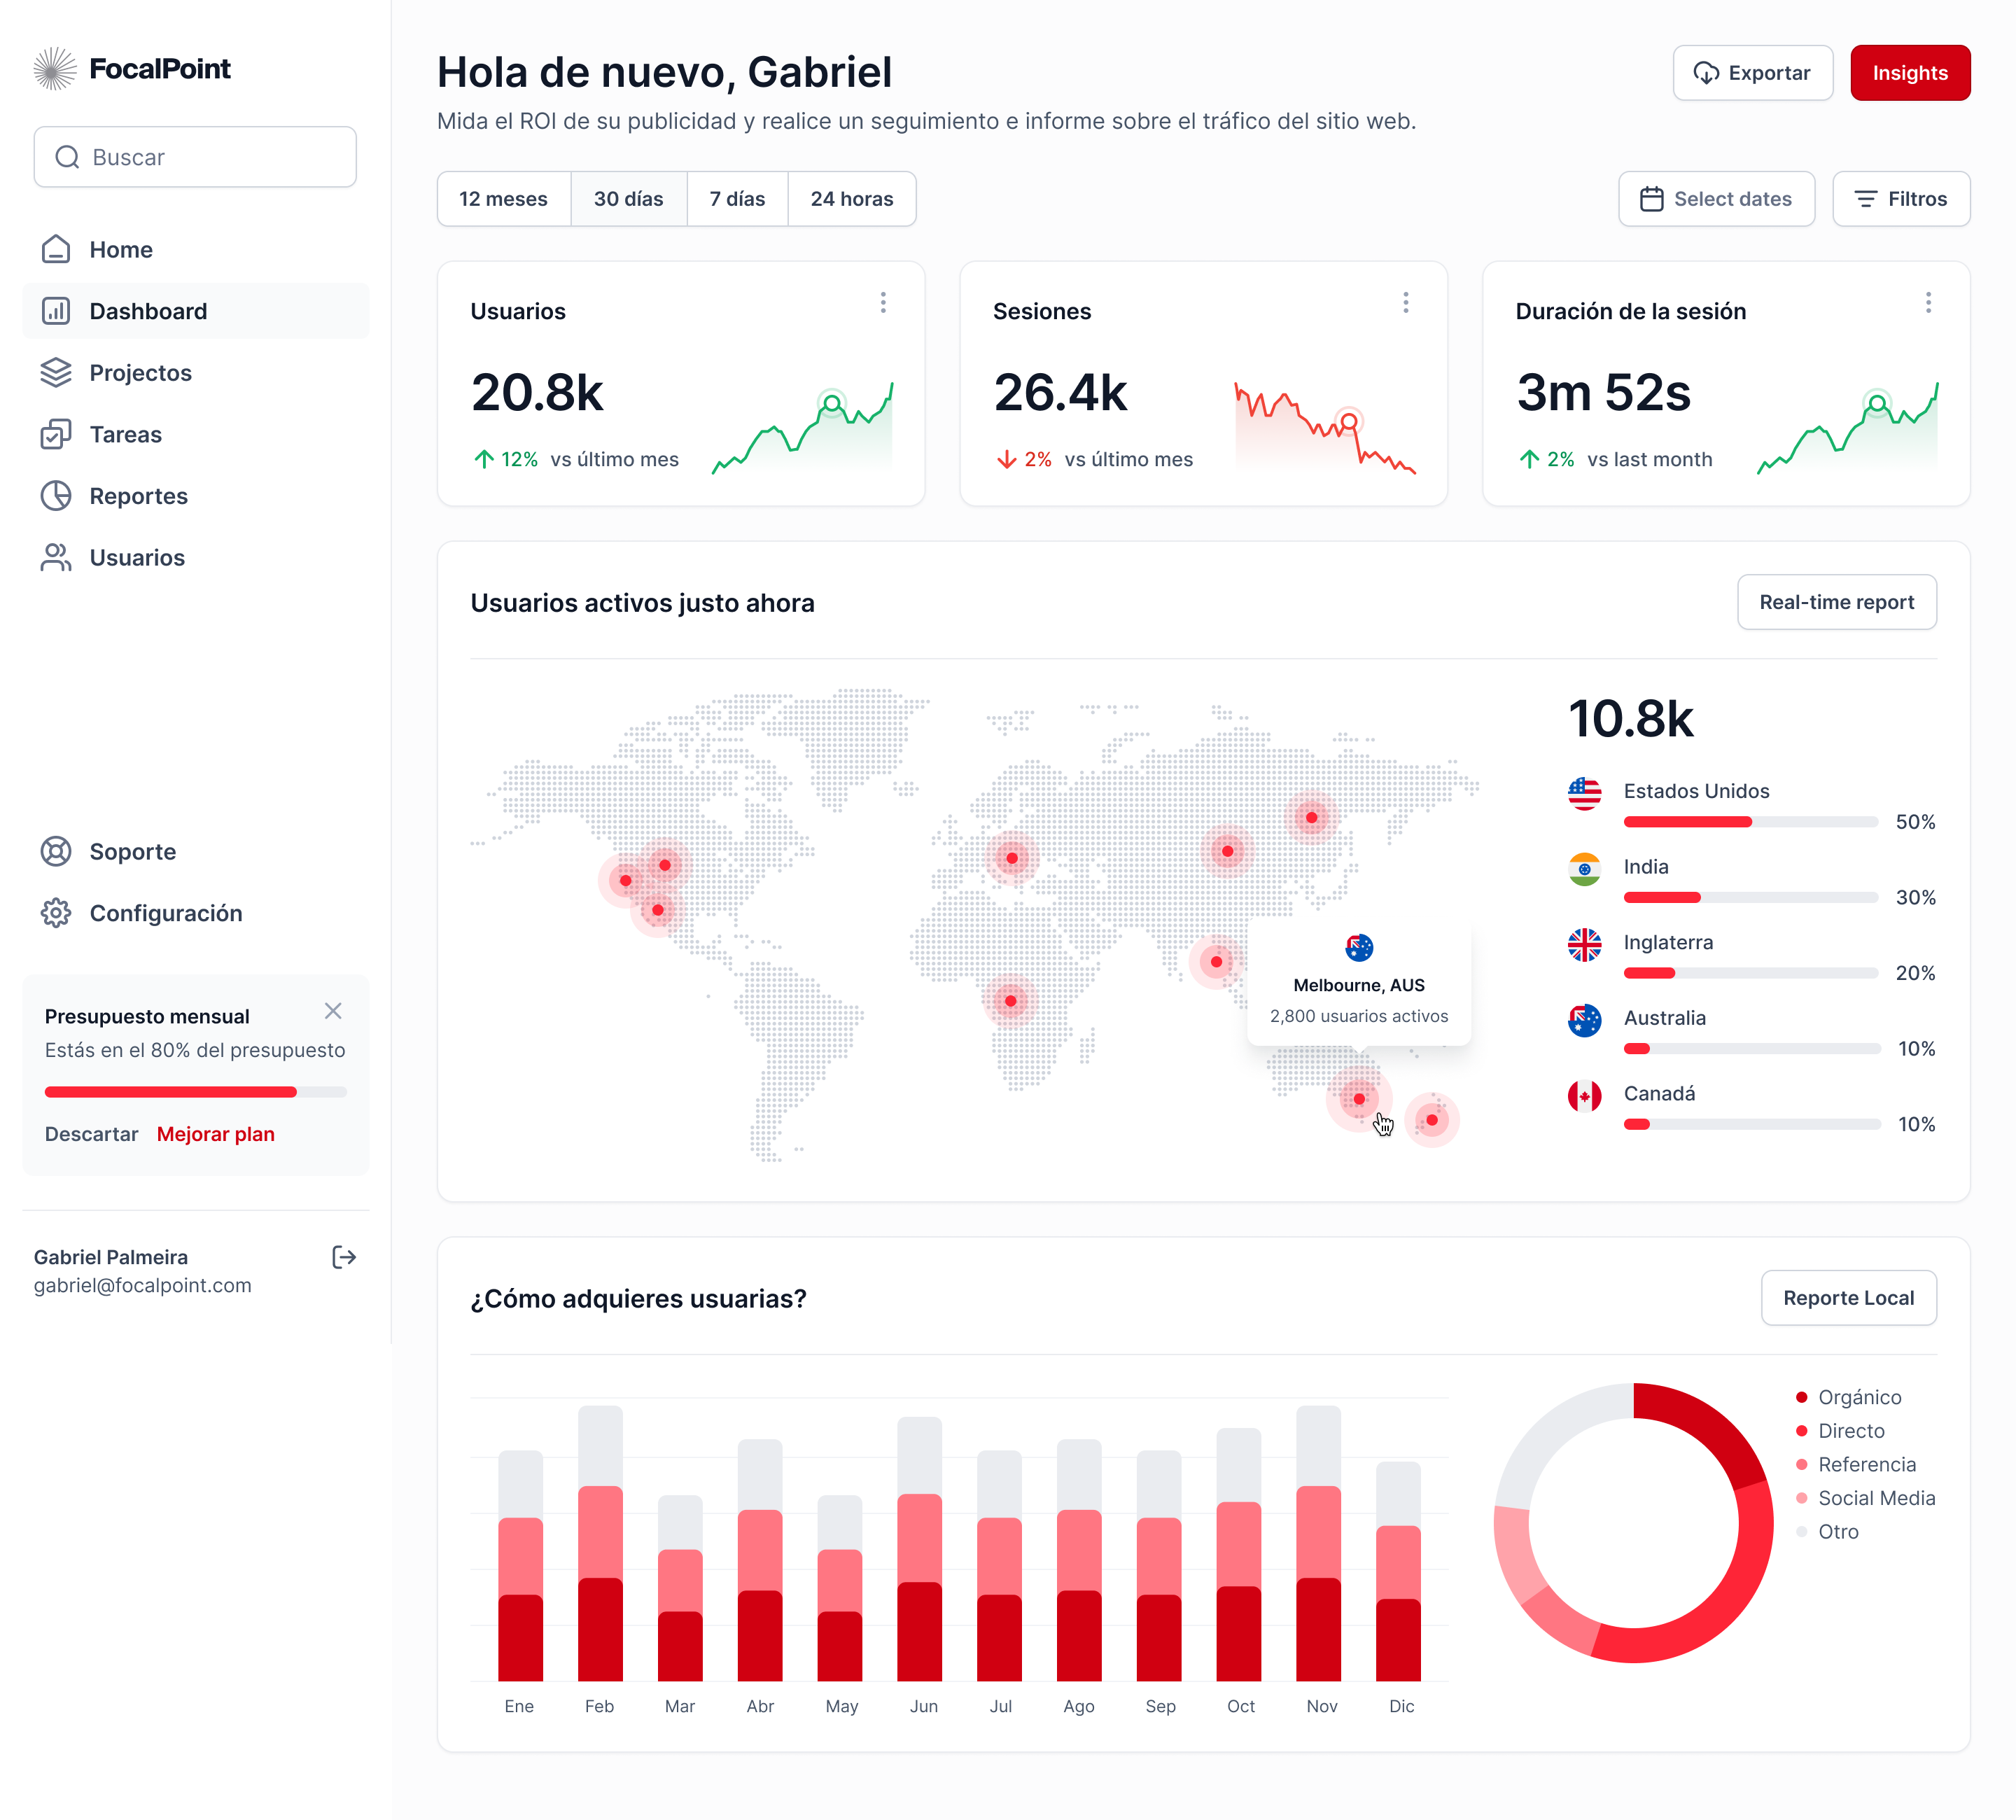Go to Soporte lifebuoy icon
Screen dimensions: 2016x1820
pos(56,851)
